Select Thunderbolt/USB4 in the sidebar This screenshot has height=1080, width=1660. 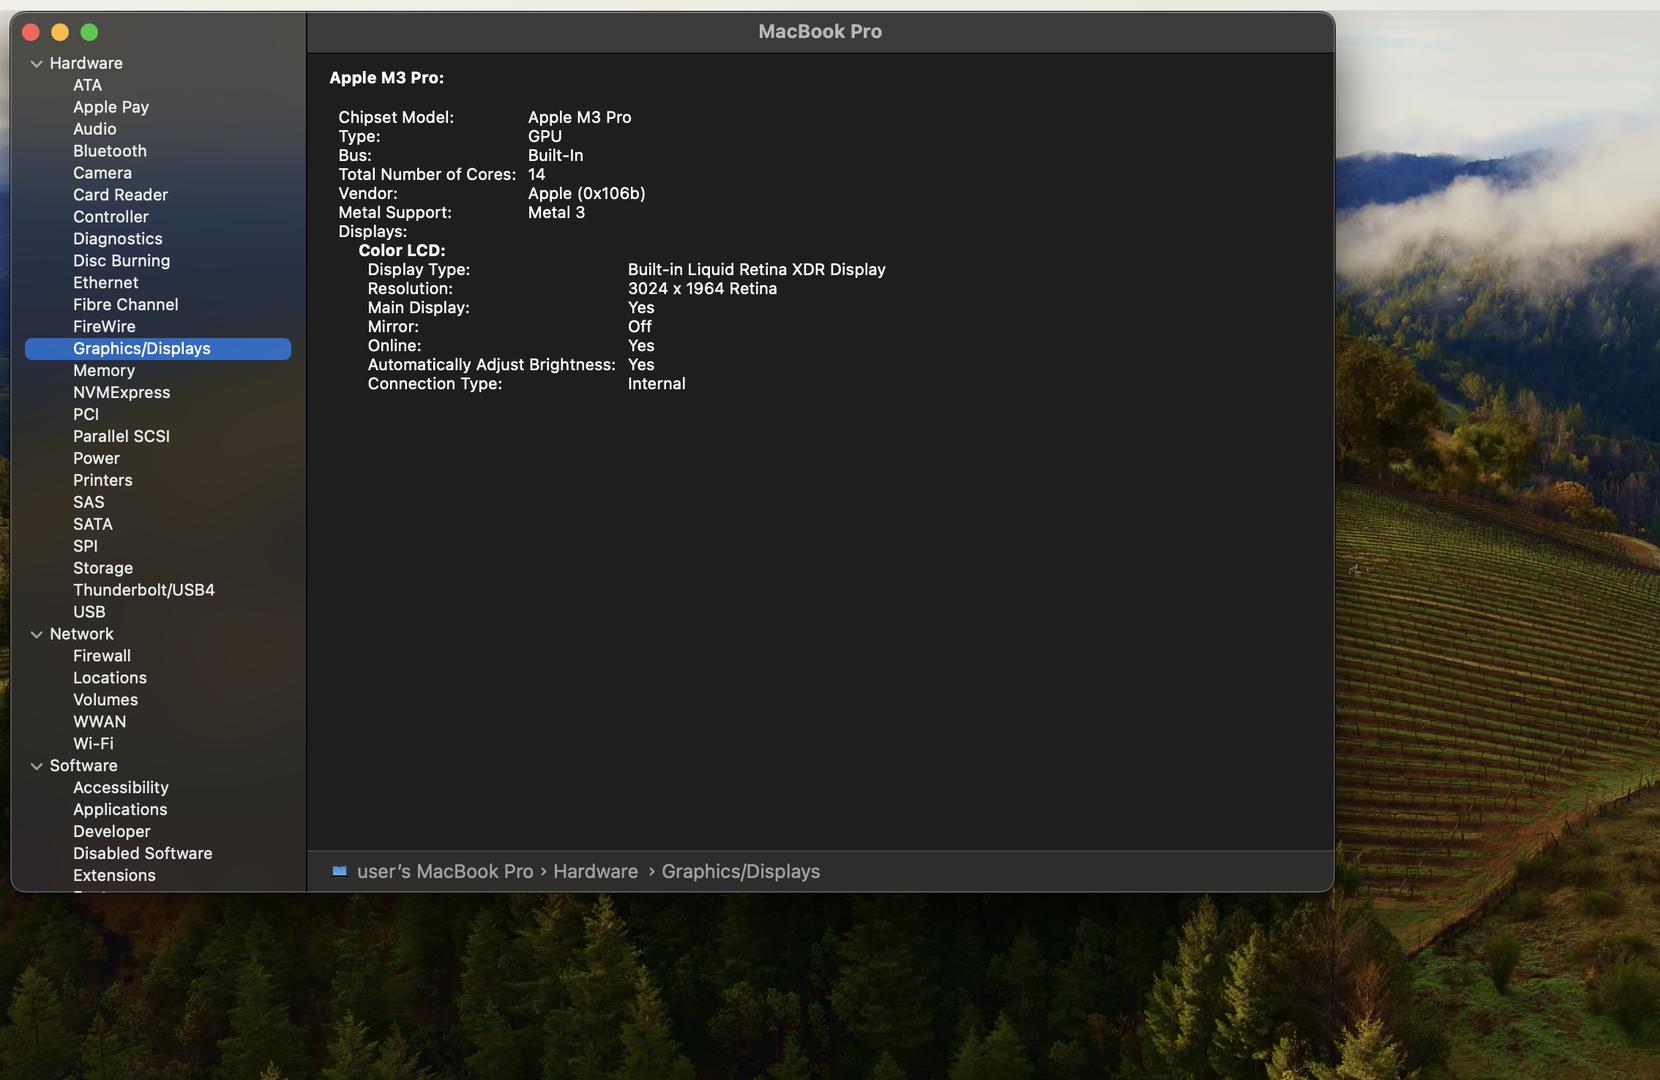coord(143,591)
